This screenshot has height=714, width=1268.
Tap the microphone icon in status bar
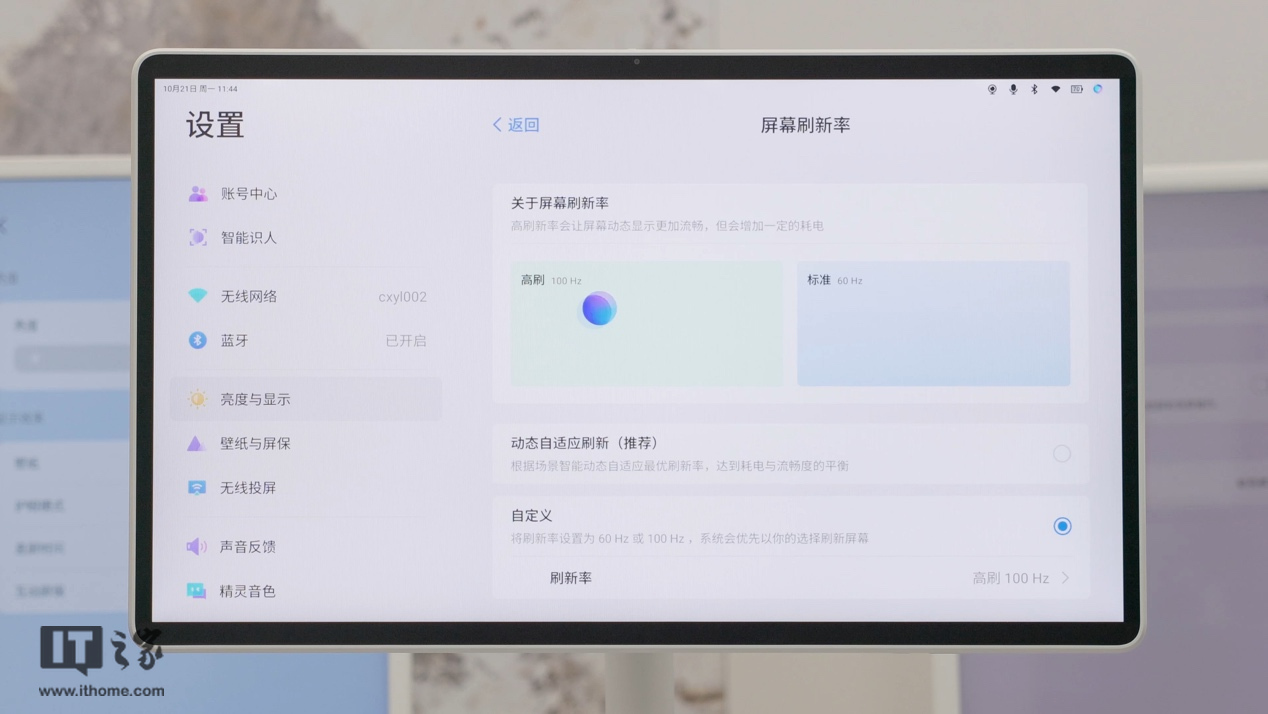pos(1013,89)
